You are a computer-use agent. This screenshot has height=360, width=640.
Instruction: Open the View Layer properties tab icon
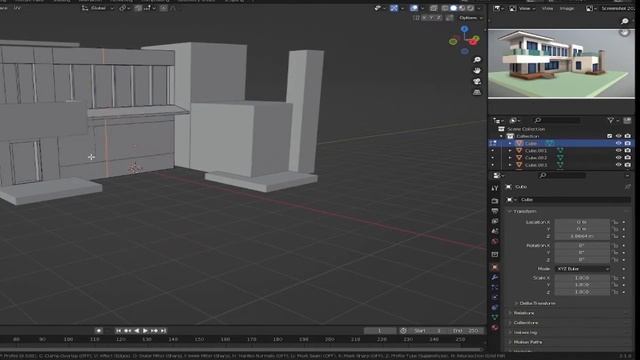click(495, 221)
